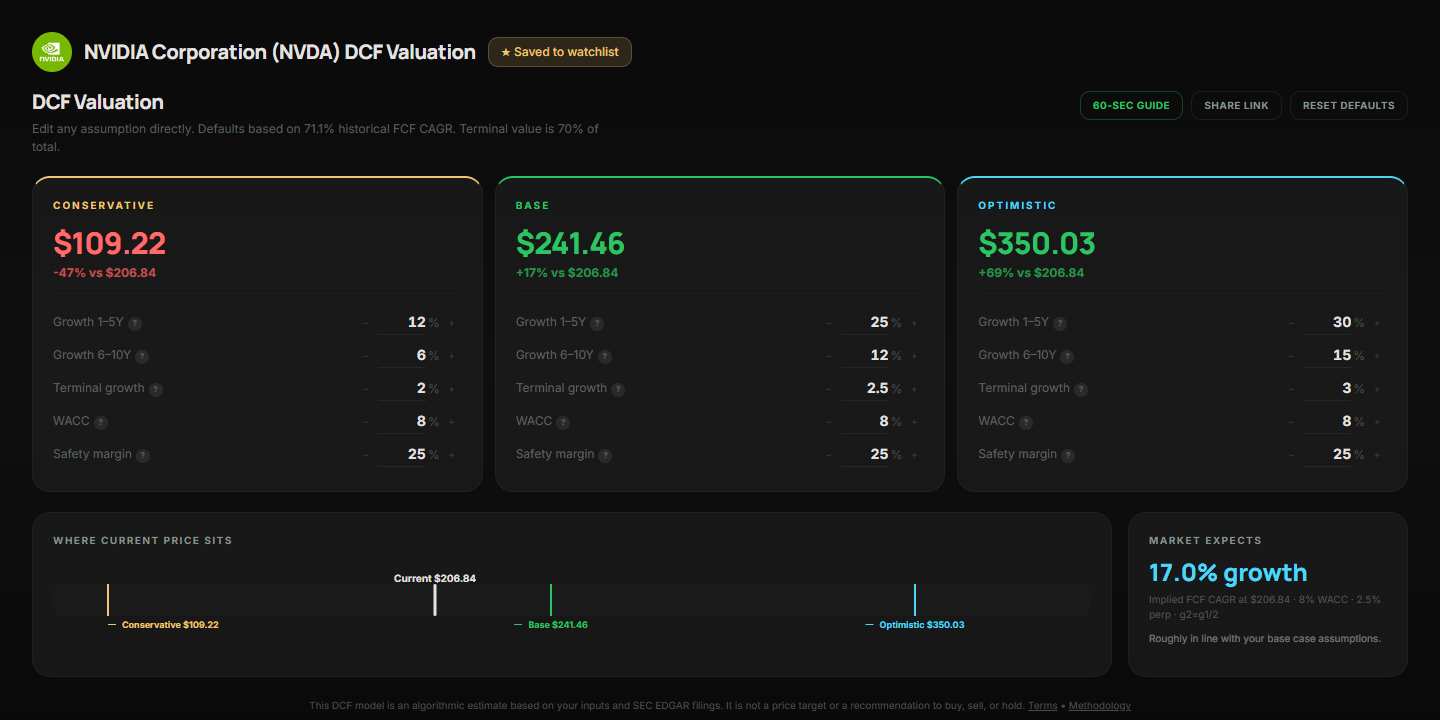Toggle the Saved to watchlist button
Screen dimensions: 1440x720
click(x=560, y=52)
